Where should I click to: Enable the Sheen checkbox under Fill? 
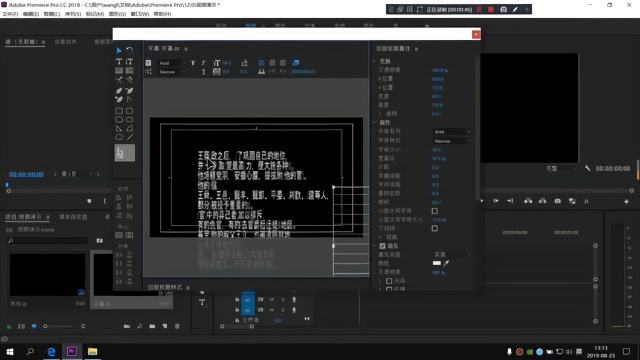click(x=389, y=281)
